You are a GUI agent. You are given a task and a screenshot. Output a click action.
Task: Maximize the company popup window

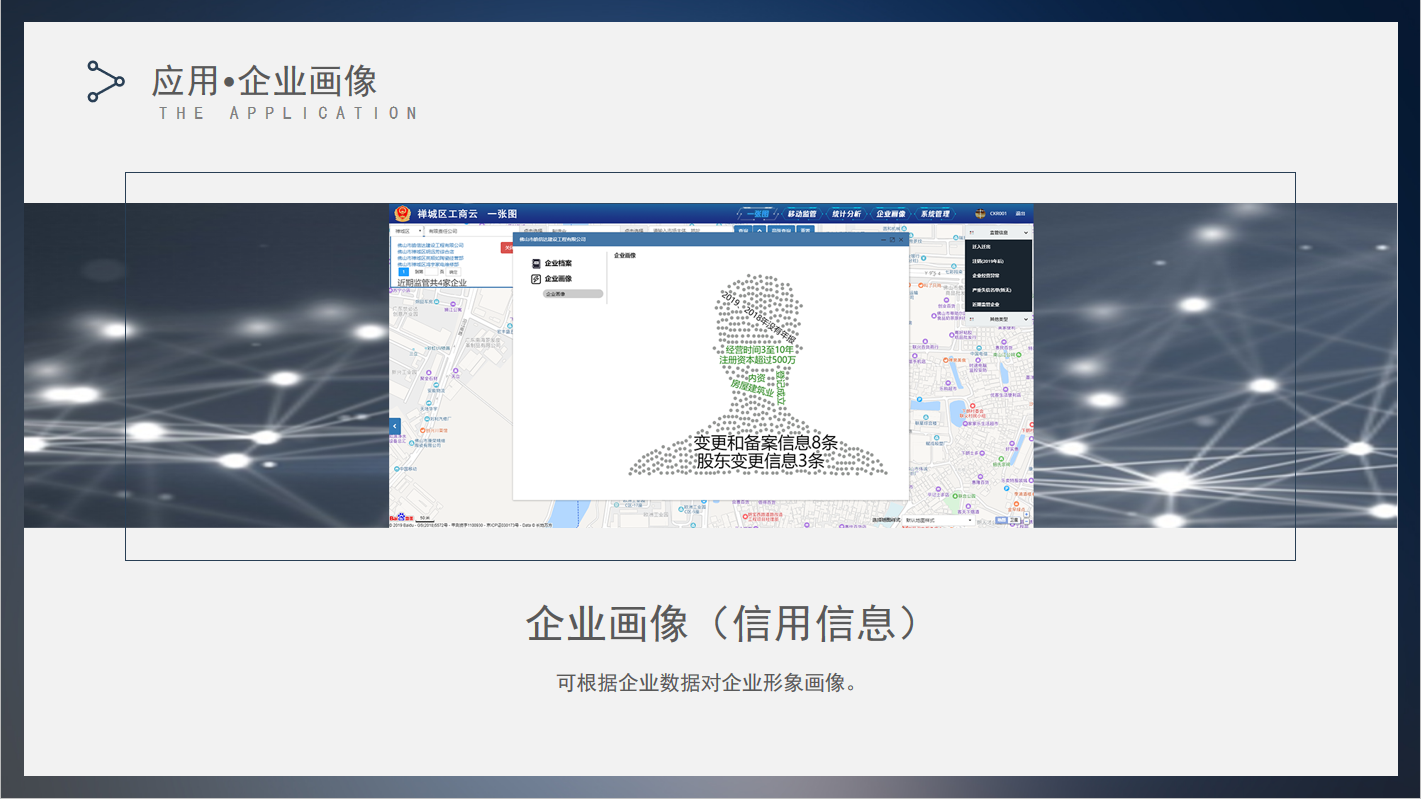892,240
